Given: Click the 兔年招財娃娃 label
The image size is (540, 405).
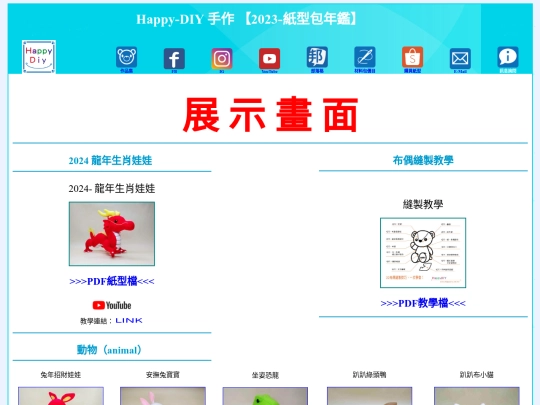Looking at the screenshot, I should [61, 375].
